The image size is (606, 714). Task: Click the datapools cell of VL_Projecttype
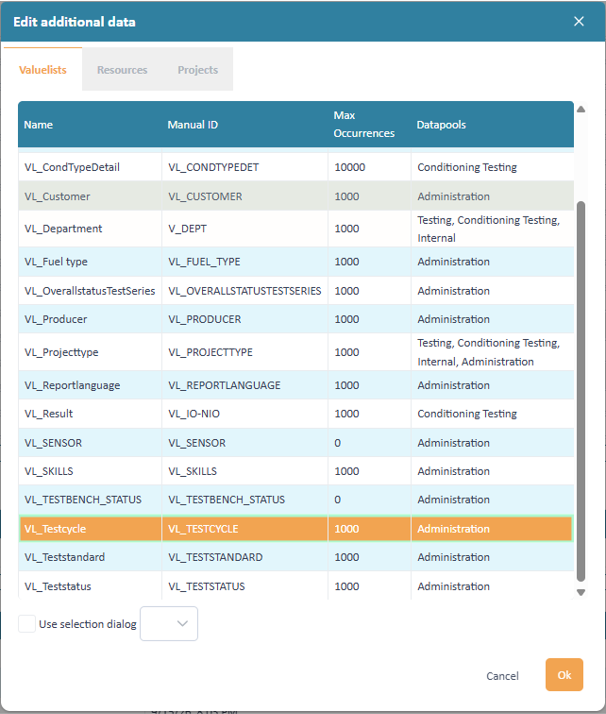492,352
